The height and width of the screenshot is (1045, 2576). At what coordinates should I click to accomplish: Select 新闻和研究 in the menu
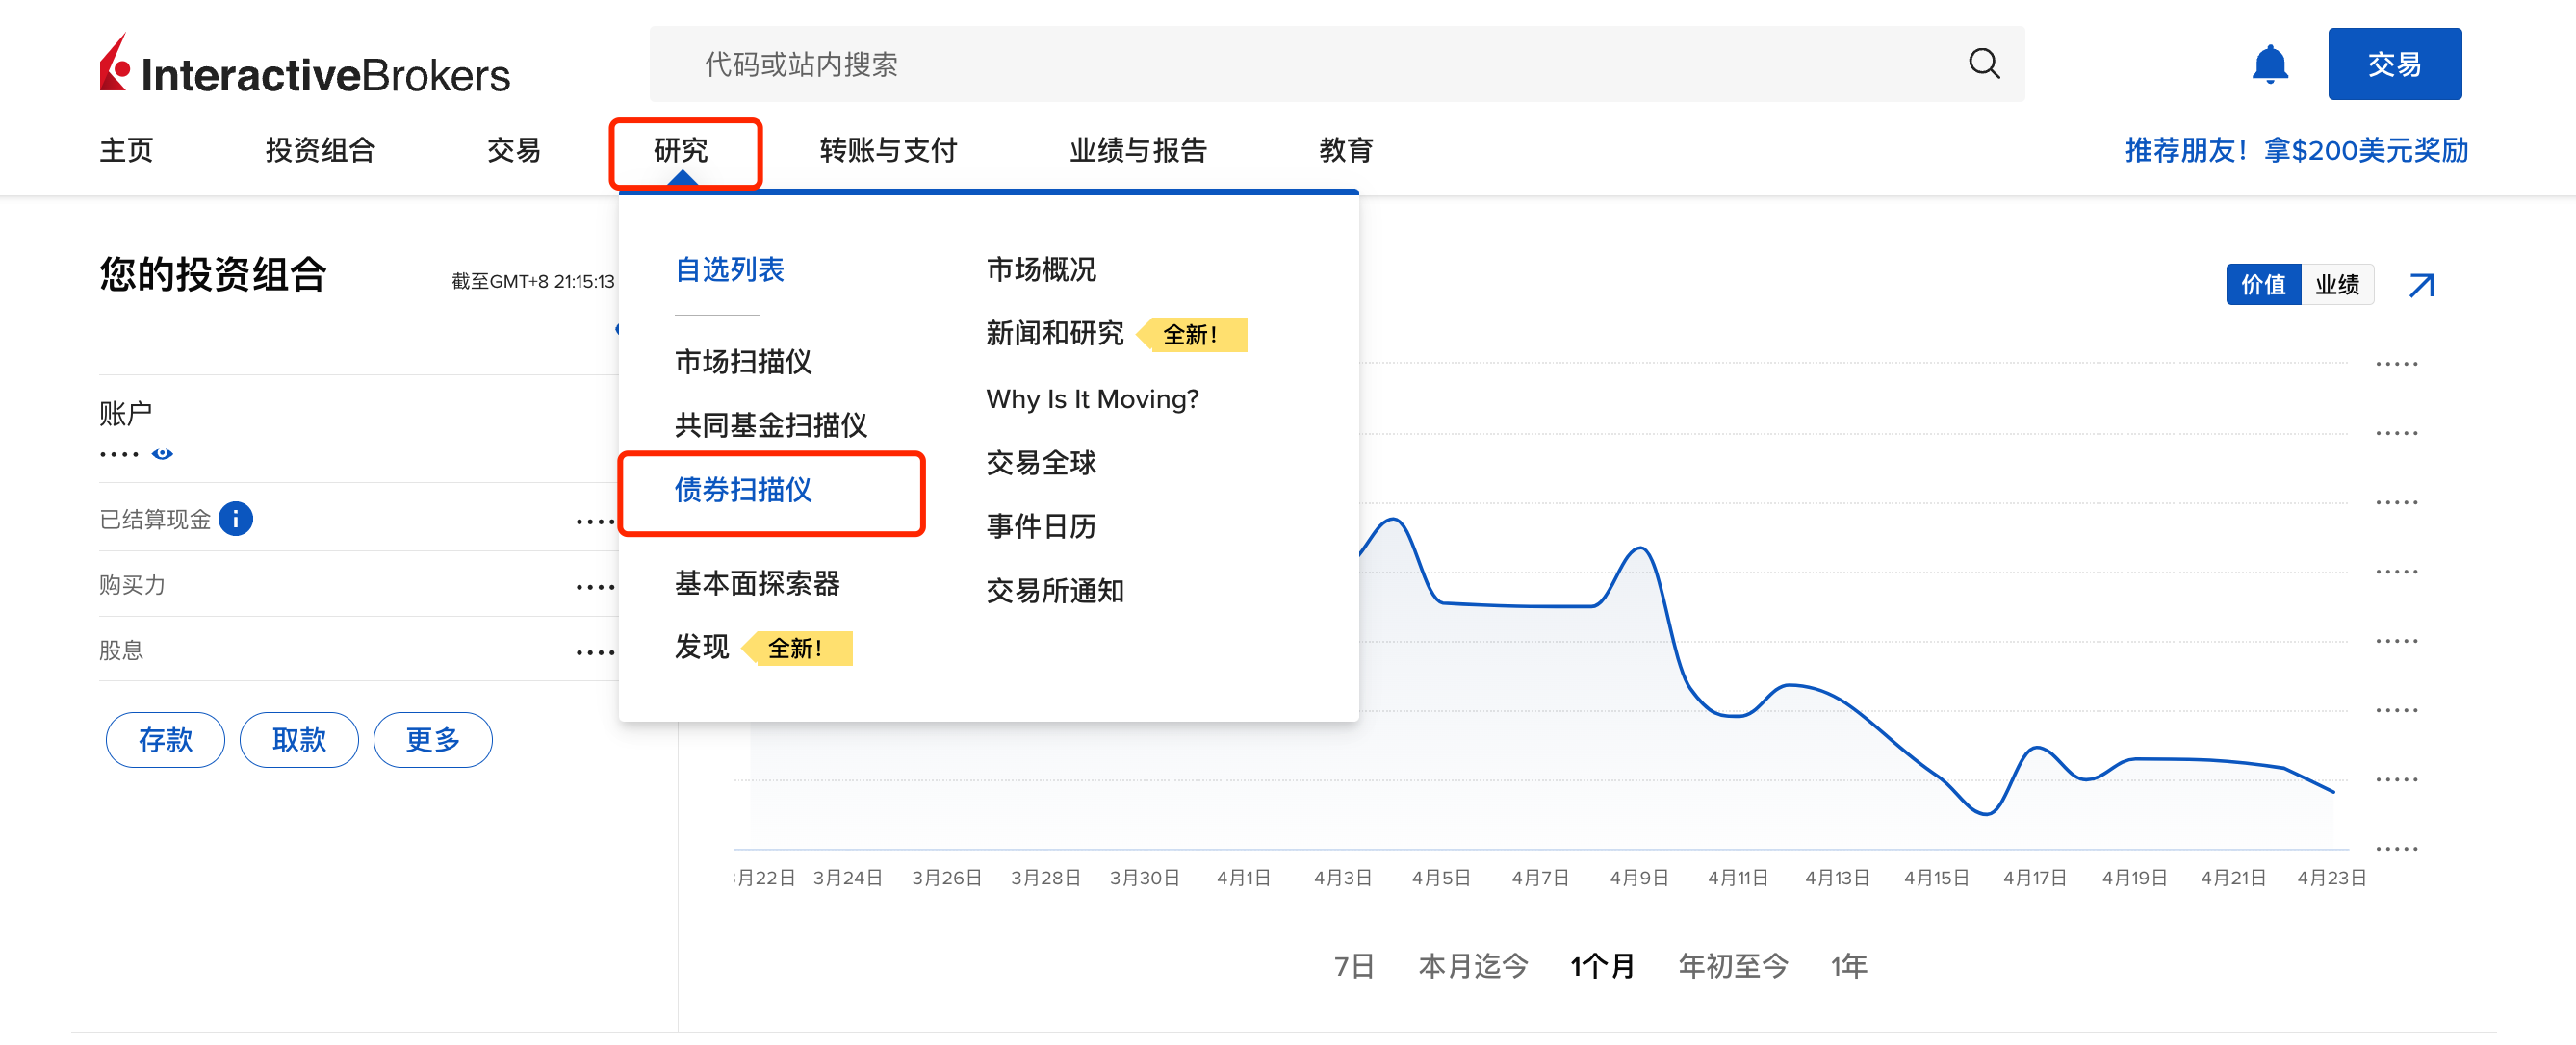tap(1055, 333)
